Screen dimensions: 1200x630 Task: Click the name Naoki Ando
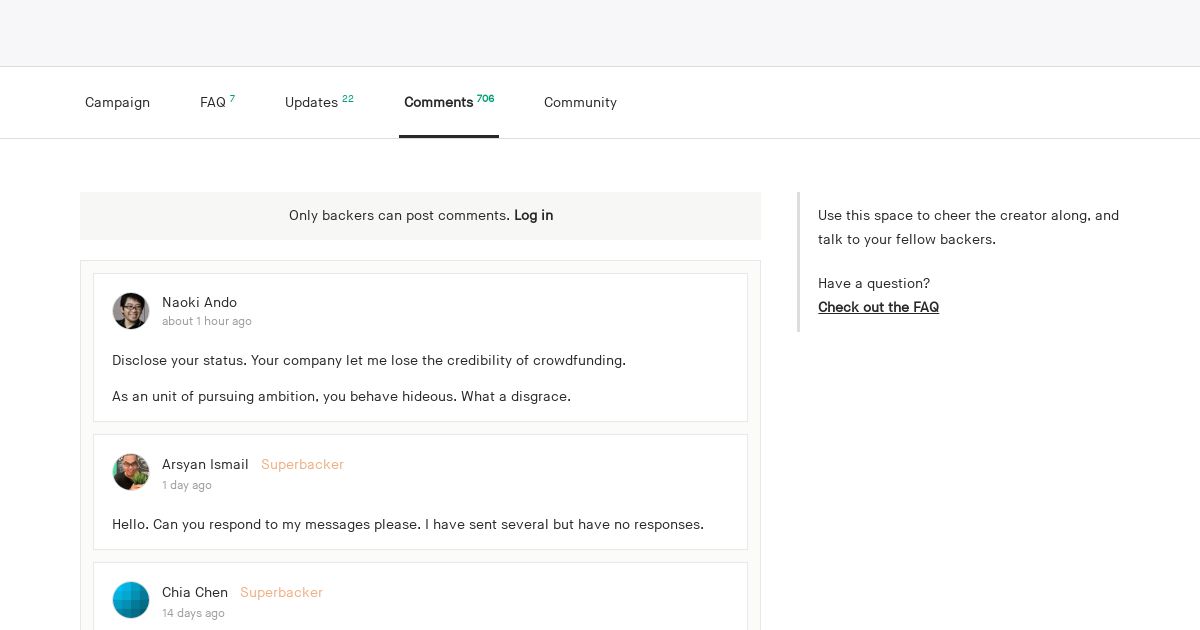coord(199,302)
